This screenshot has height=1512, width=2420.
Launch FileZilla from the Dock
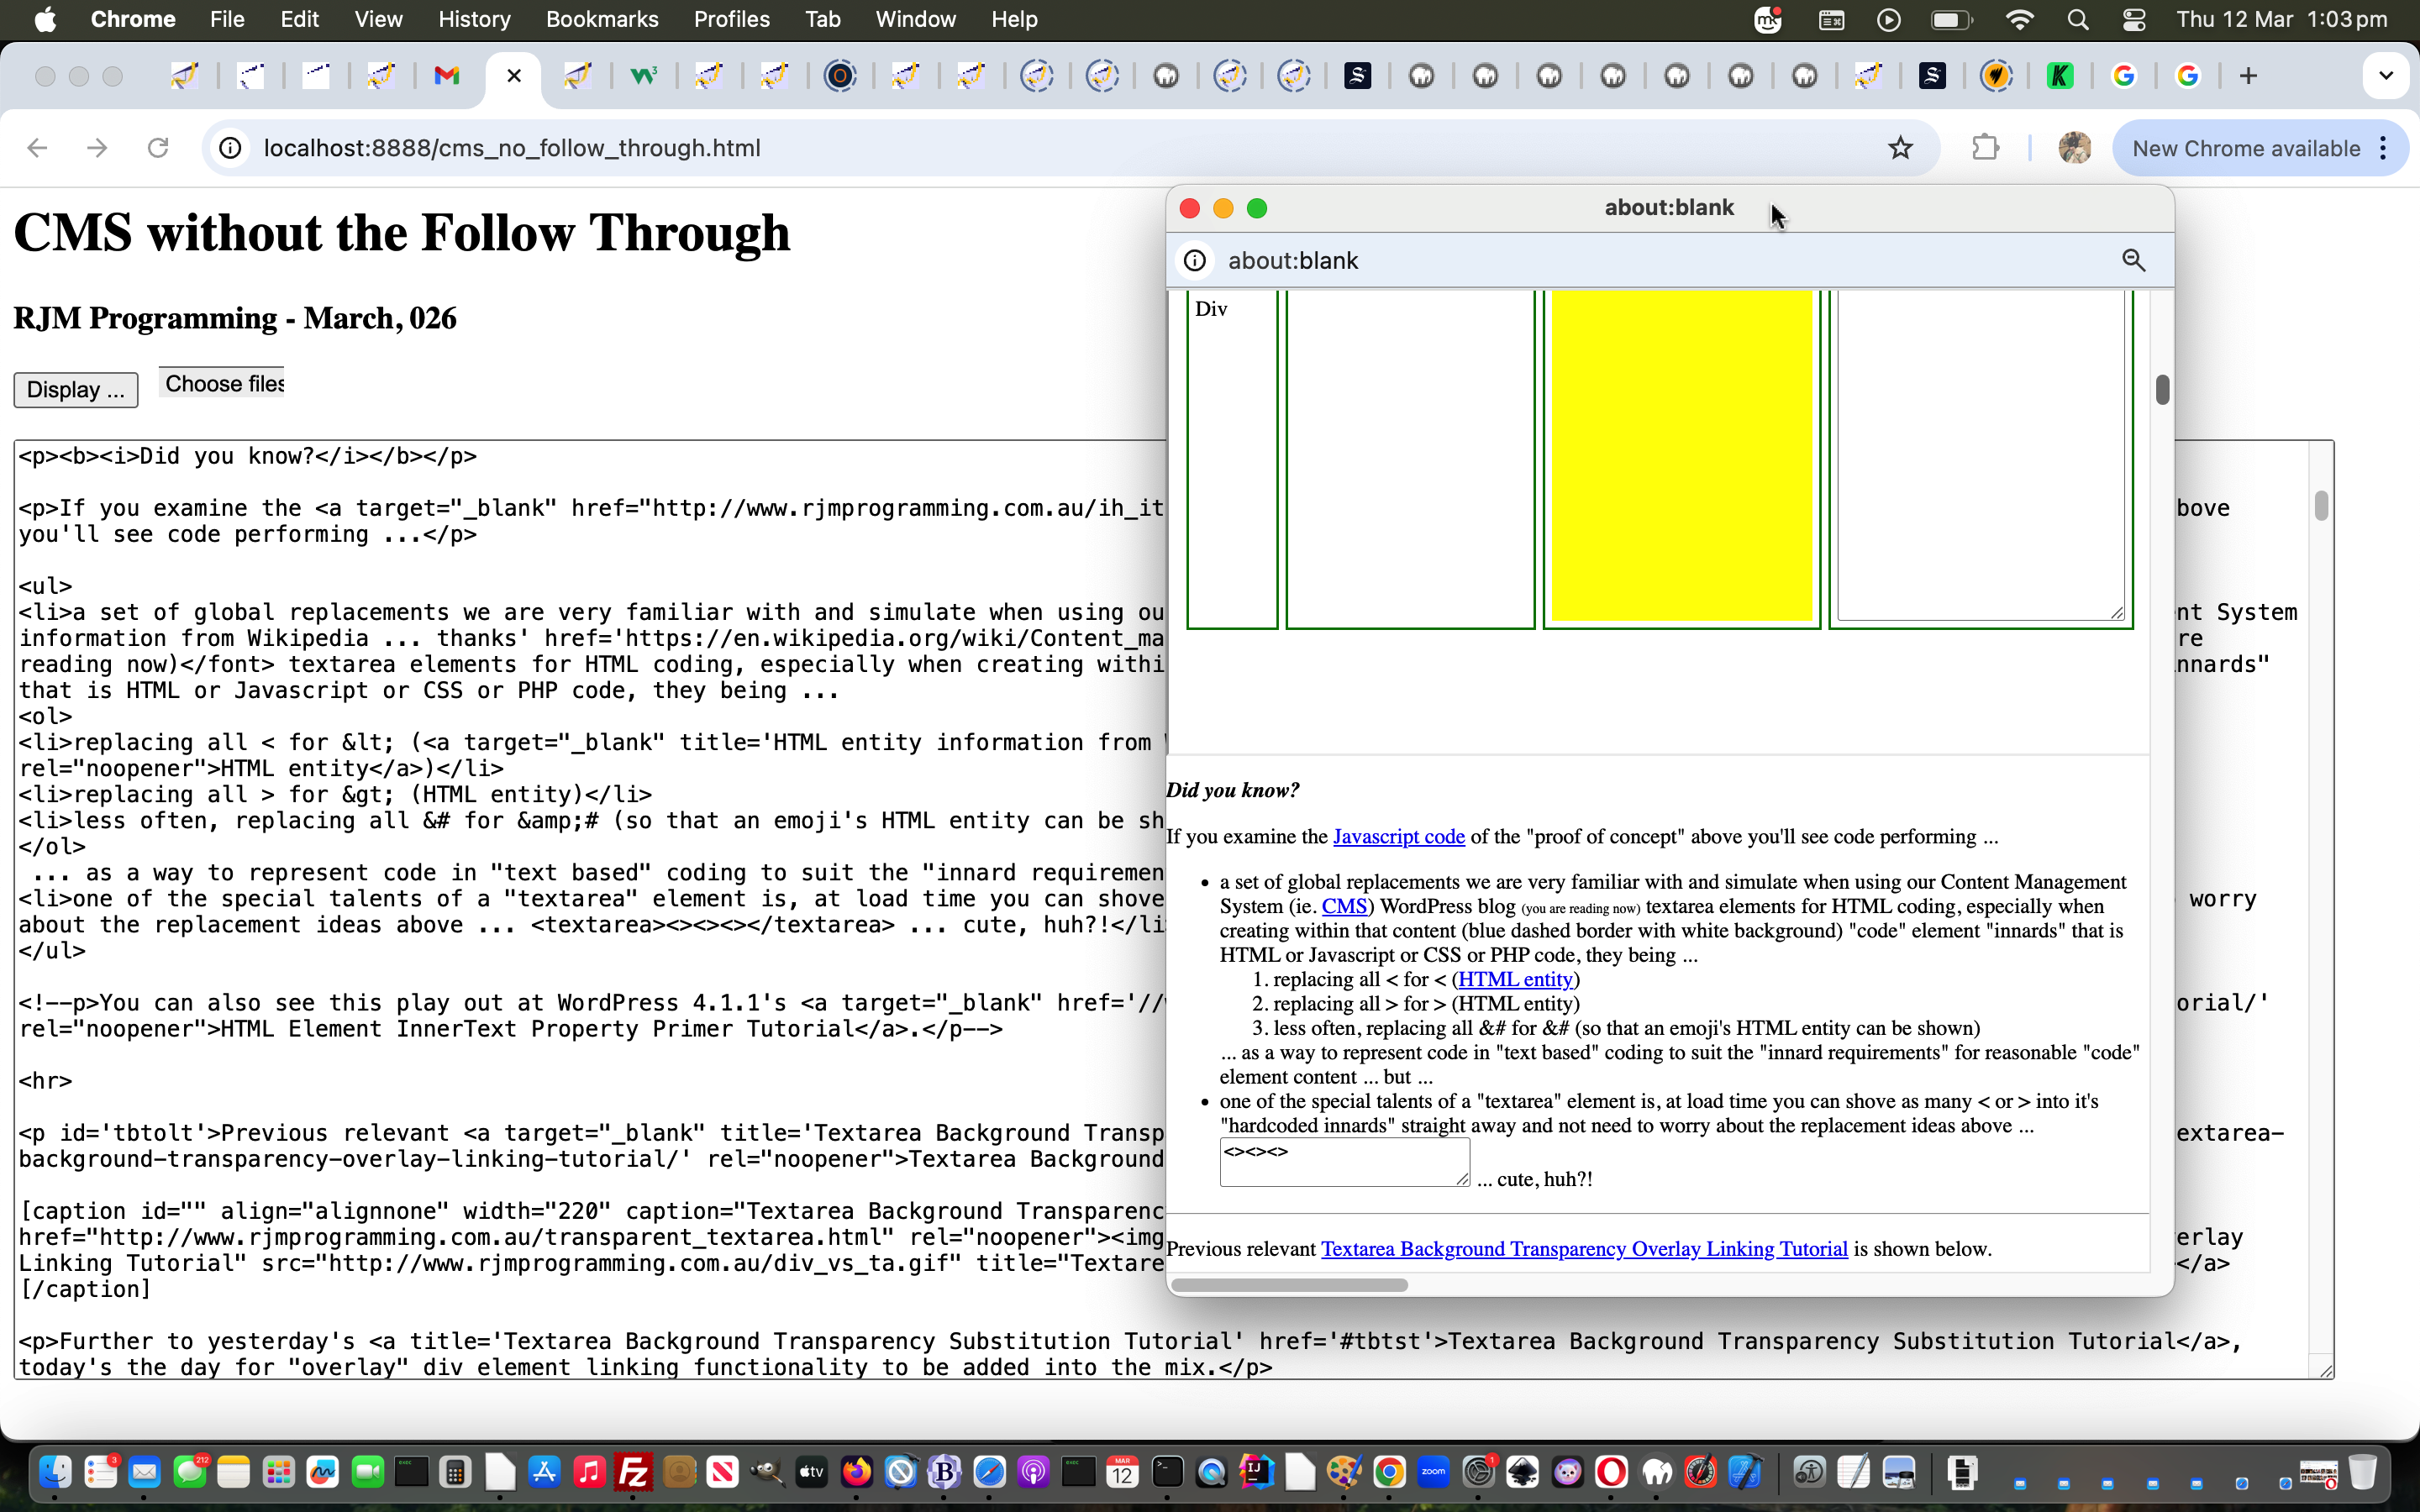pos(632,1471)
